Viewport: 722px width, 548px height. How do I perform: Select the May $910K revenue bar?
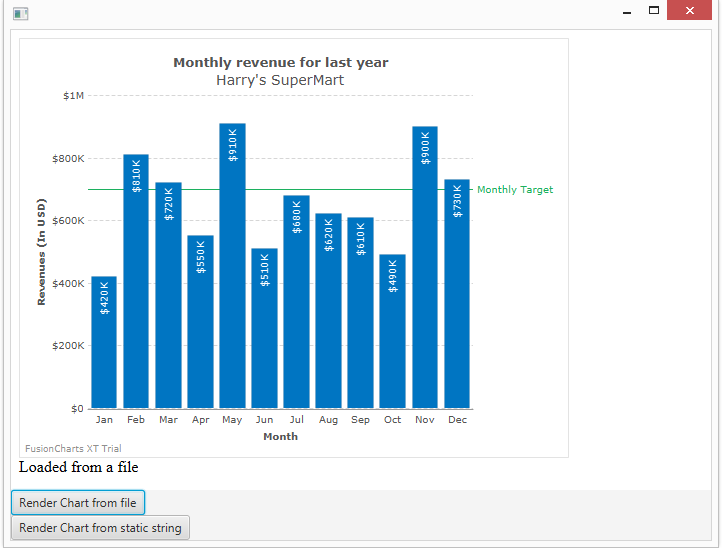coord(232,266)
